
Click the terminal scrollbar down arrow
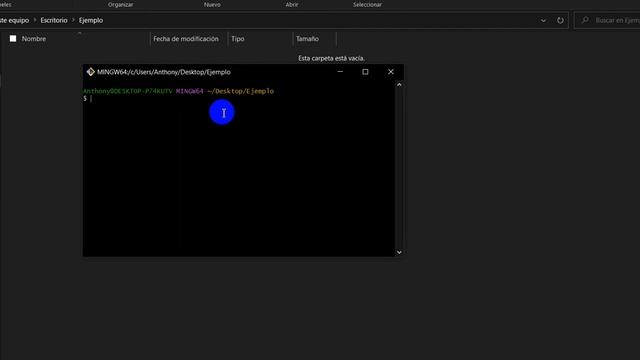399,252
